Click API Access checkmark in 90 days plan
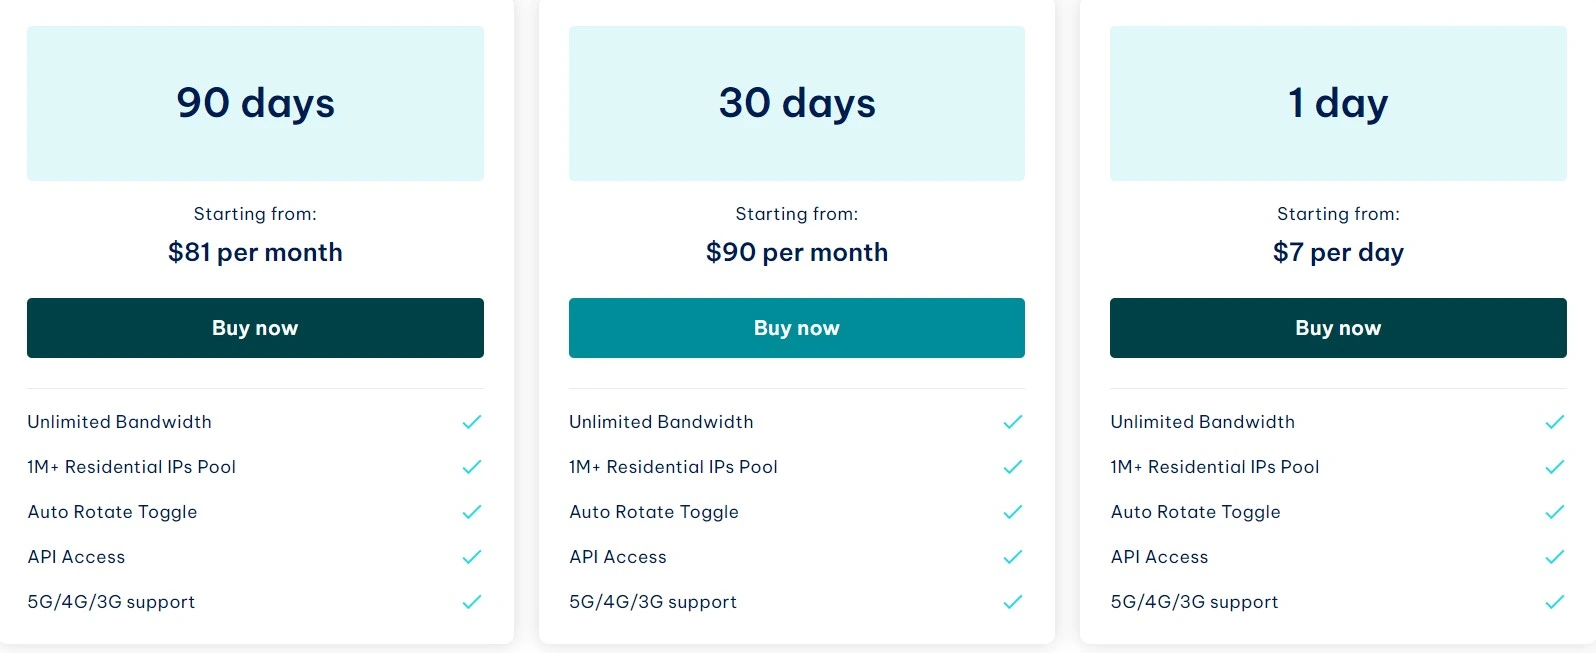1596x653 pixels. pyautogui.click(x=472, y=557)
